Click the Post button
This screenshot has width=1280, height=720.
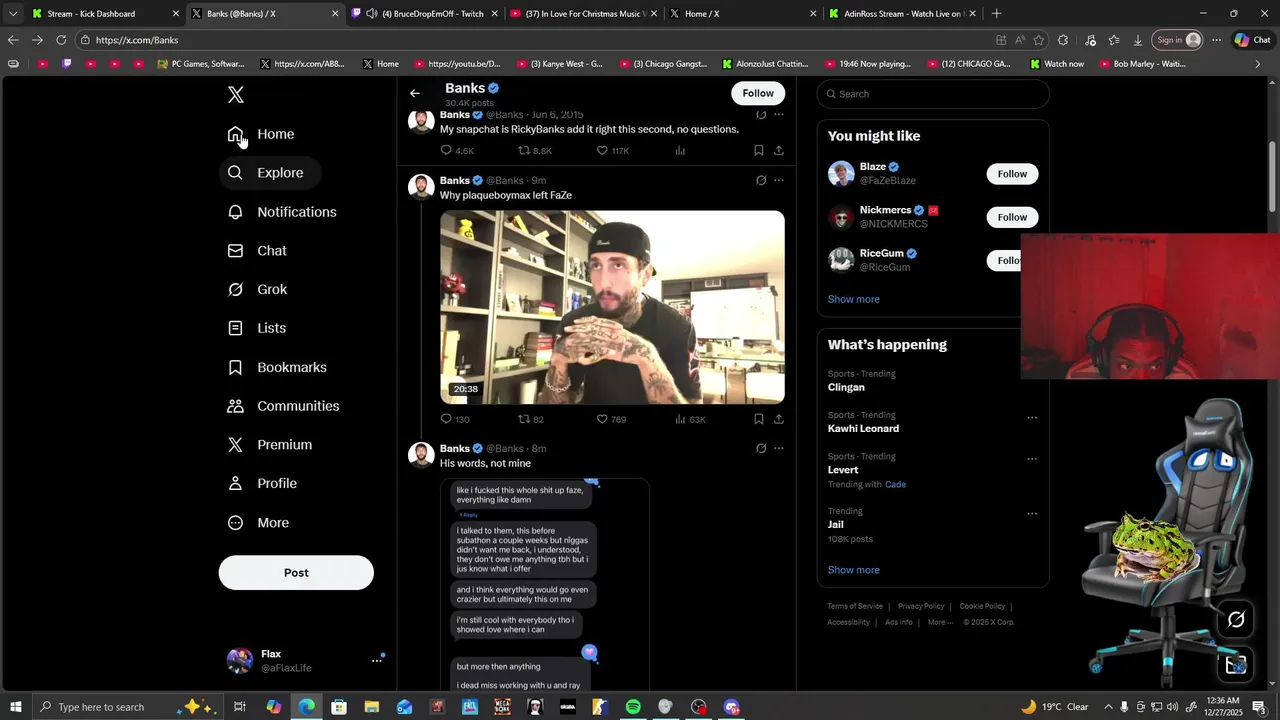click(296, 573)
